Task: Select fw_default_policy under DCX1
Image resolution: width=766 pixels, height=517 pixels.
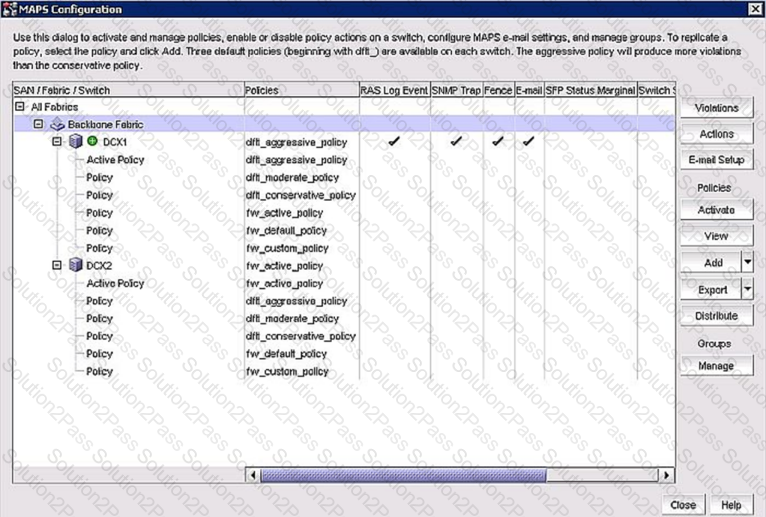Action: 286,230
